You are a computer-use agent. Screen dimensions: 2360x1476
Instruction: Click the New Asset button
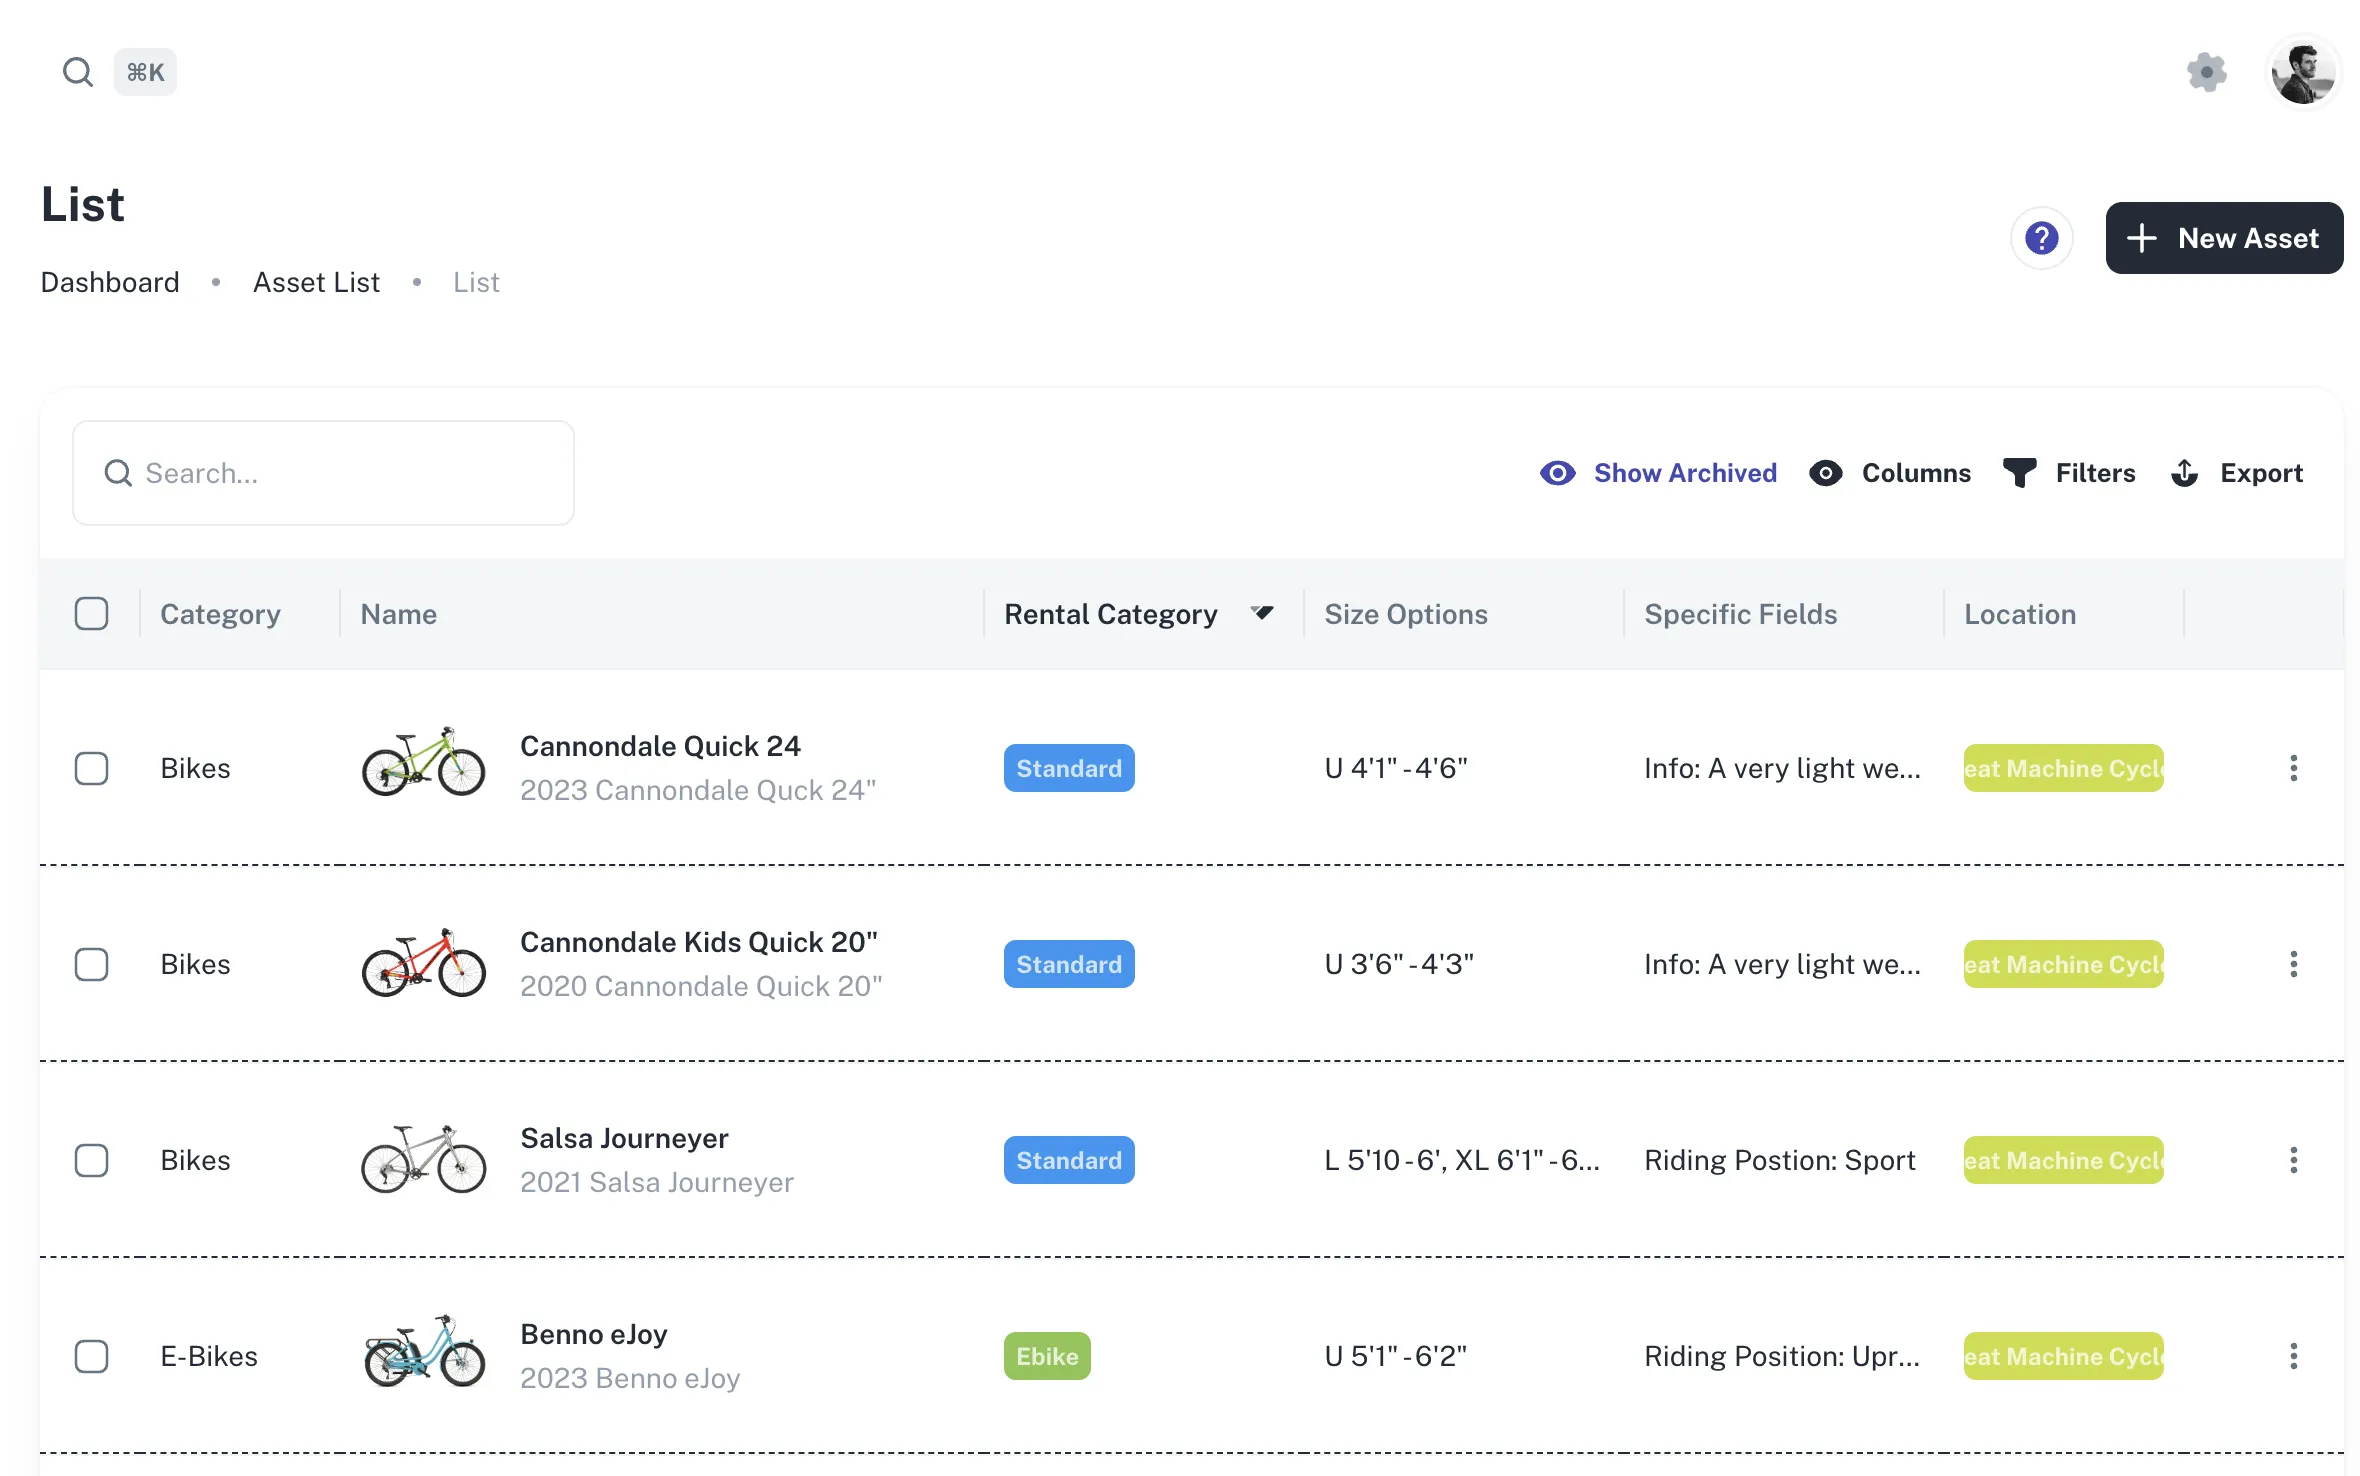[x=2225, y=238]
